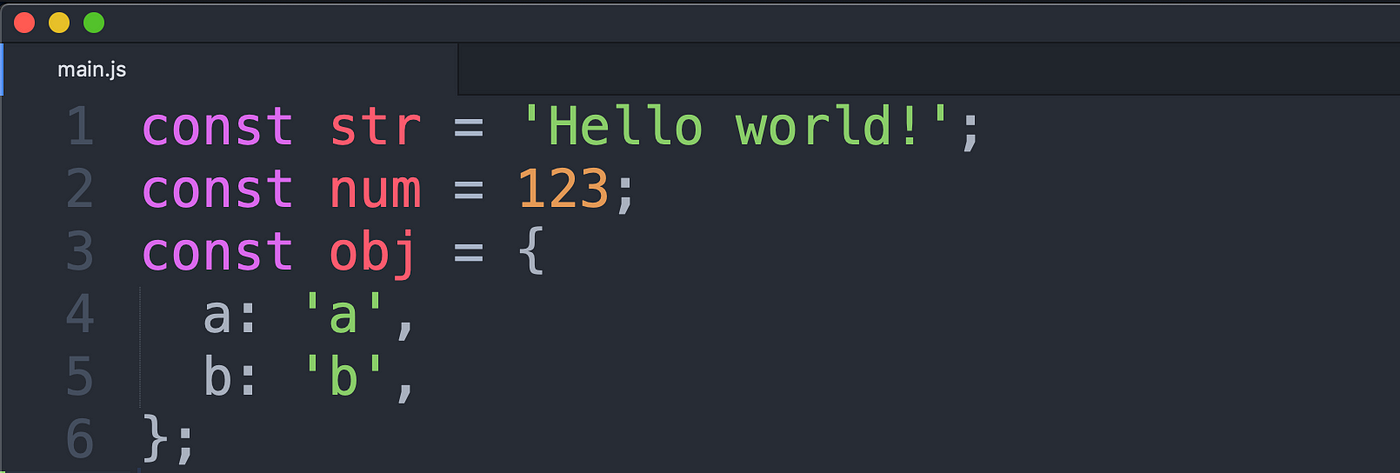
Task: Click the 'b' string value on line 5
Action: [344, 377]
